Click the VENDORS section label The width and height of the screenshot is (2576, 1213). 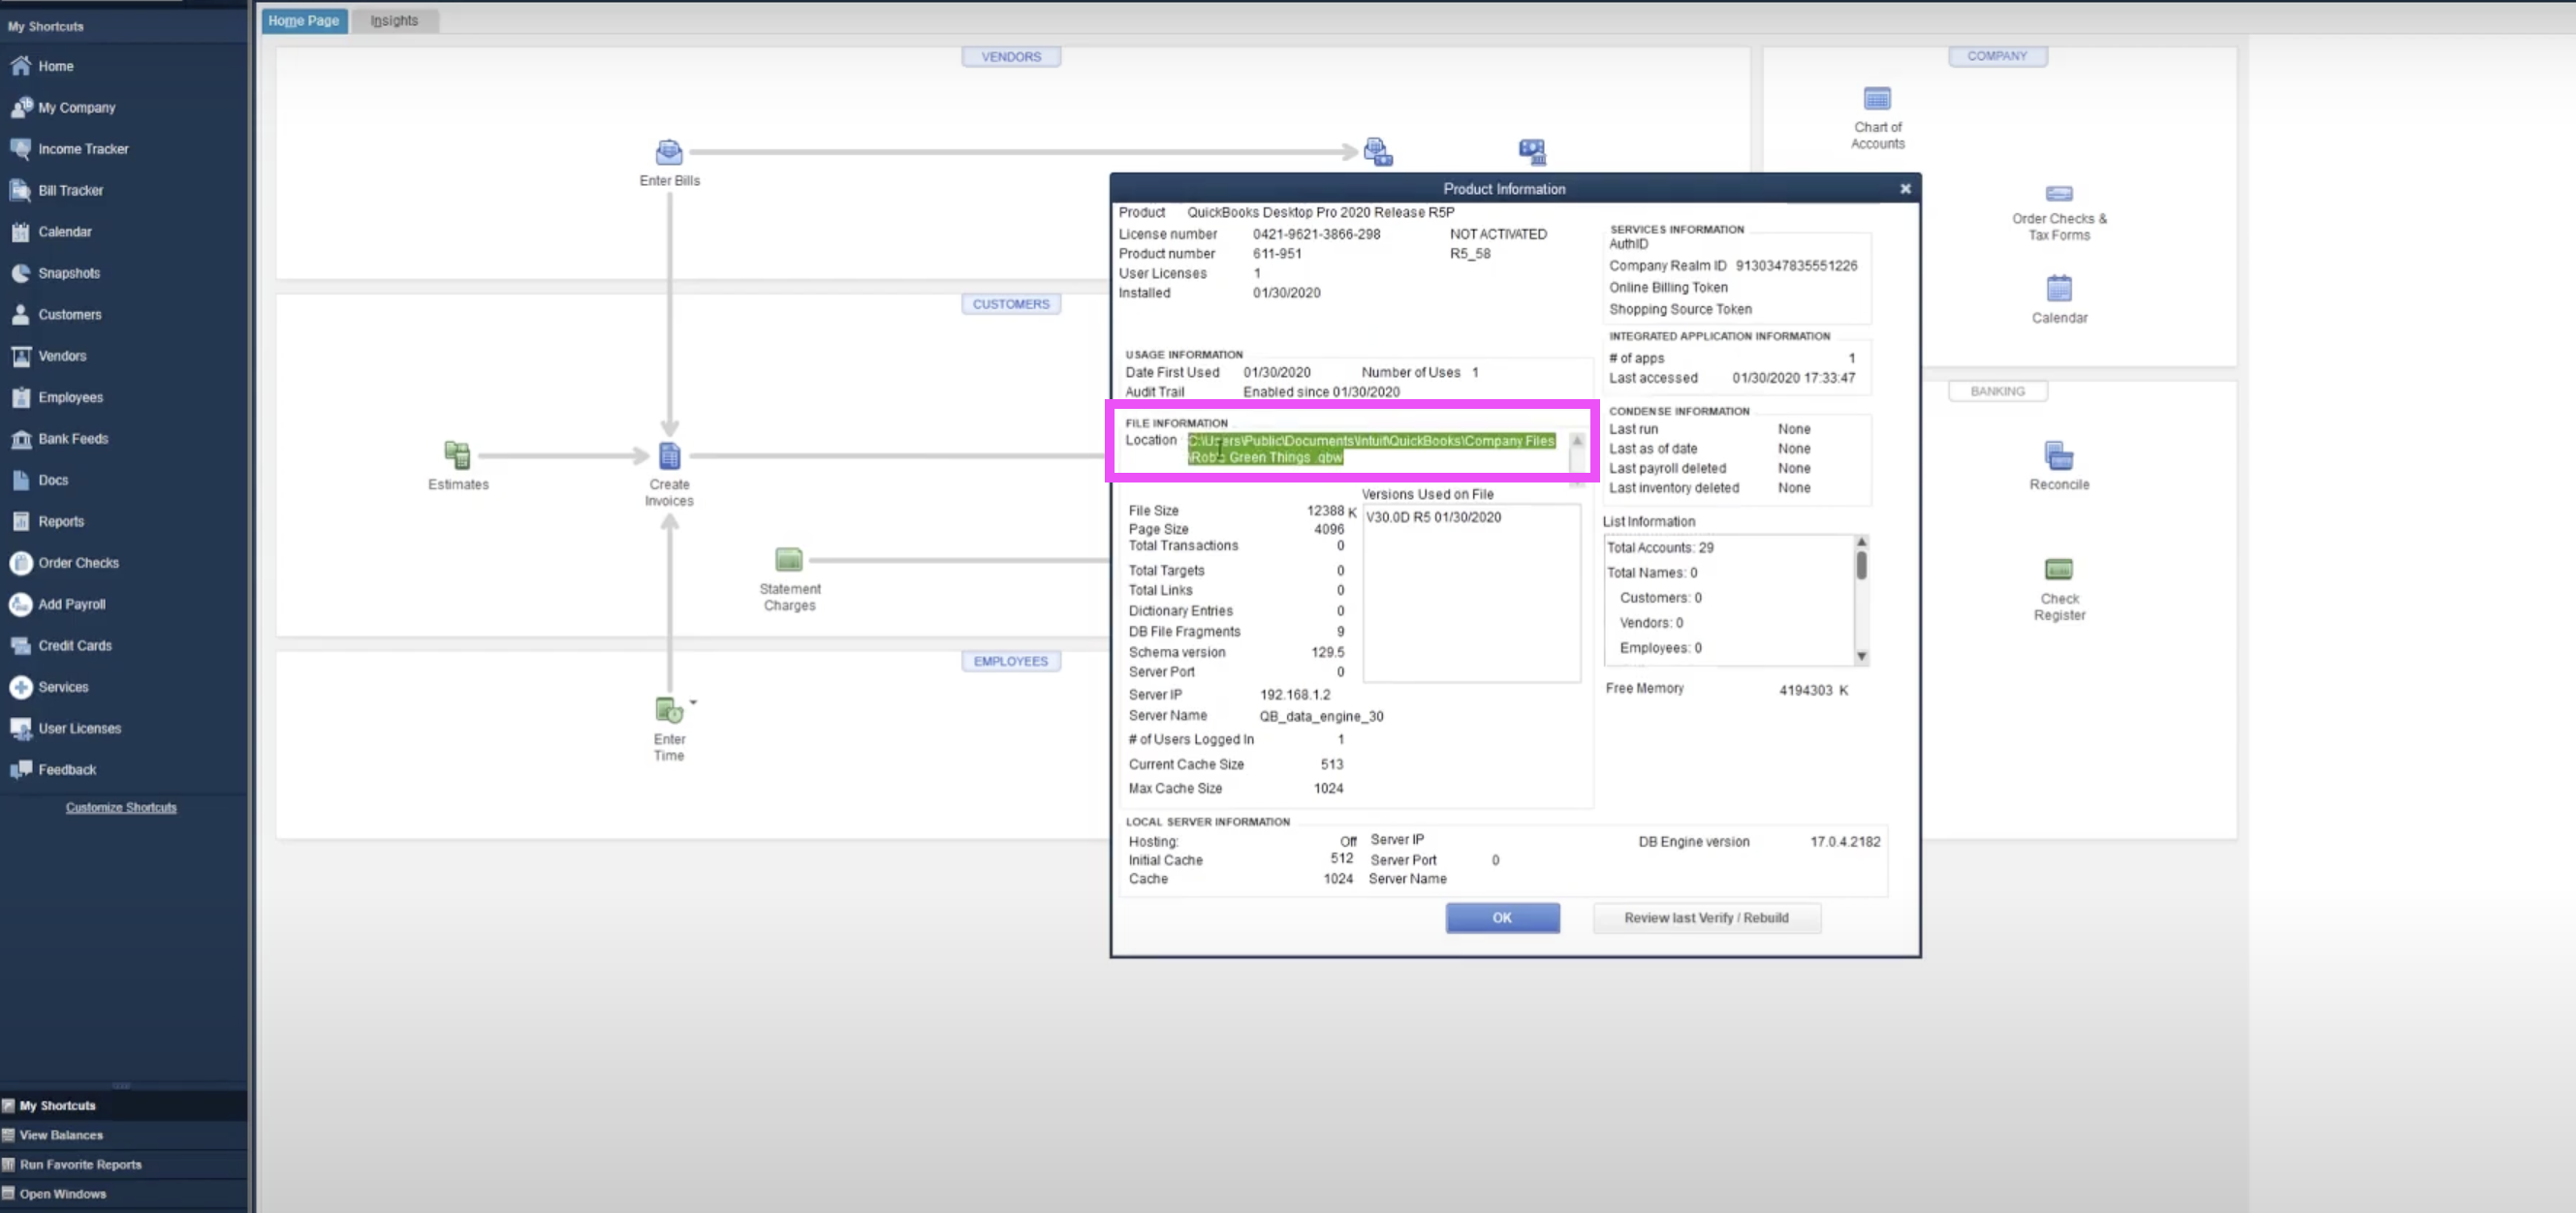click(1011, 56)
